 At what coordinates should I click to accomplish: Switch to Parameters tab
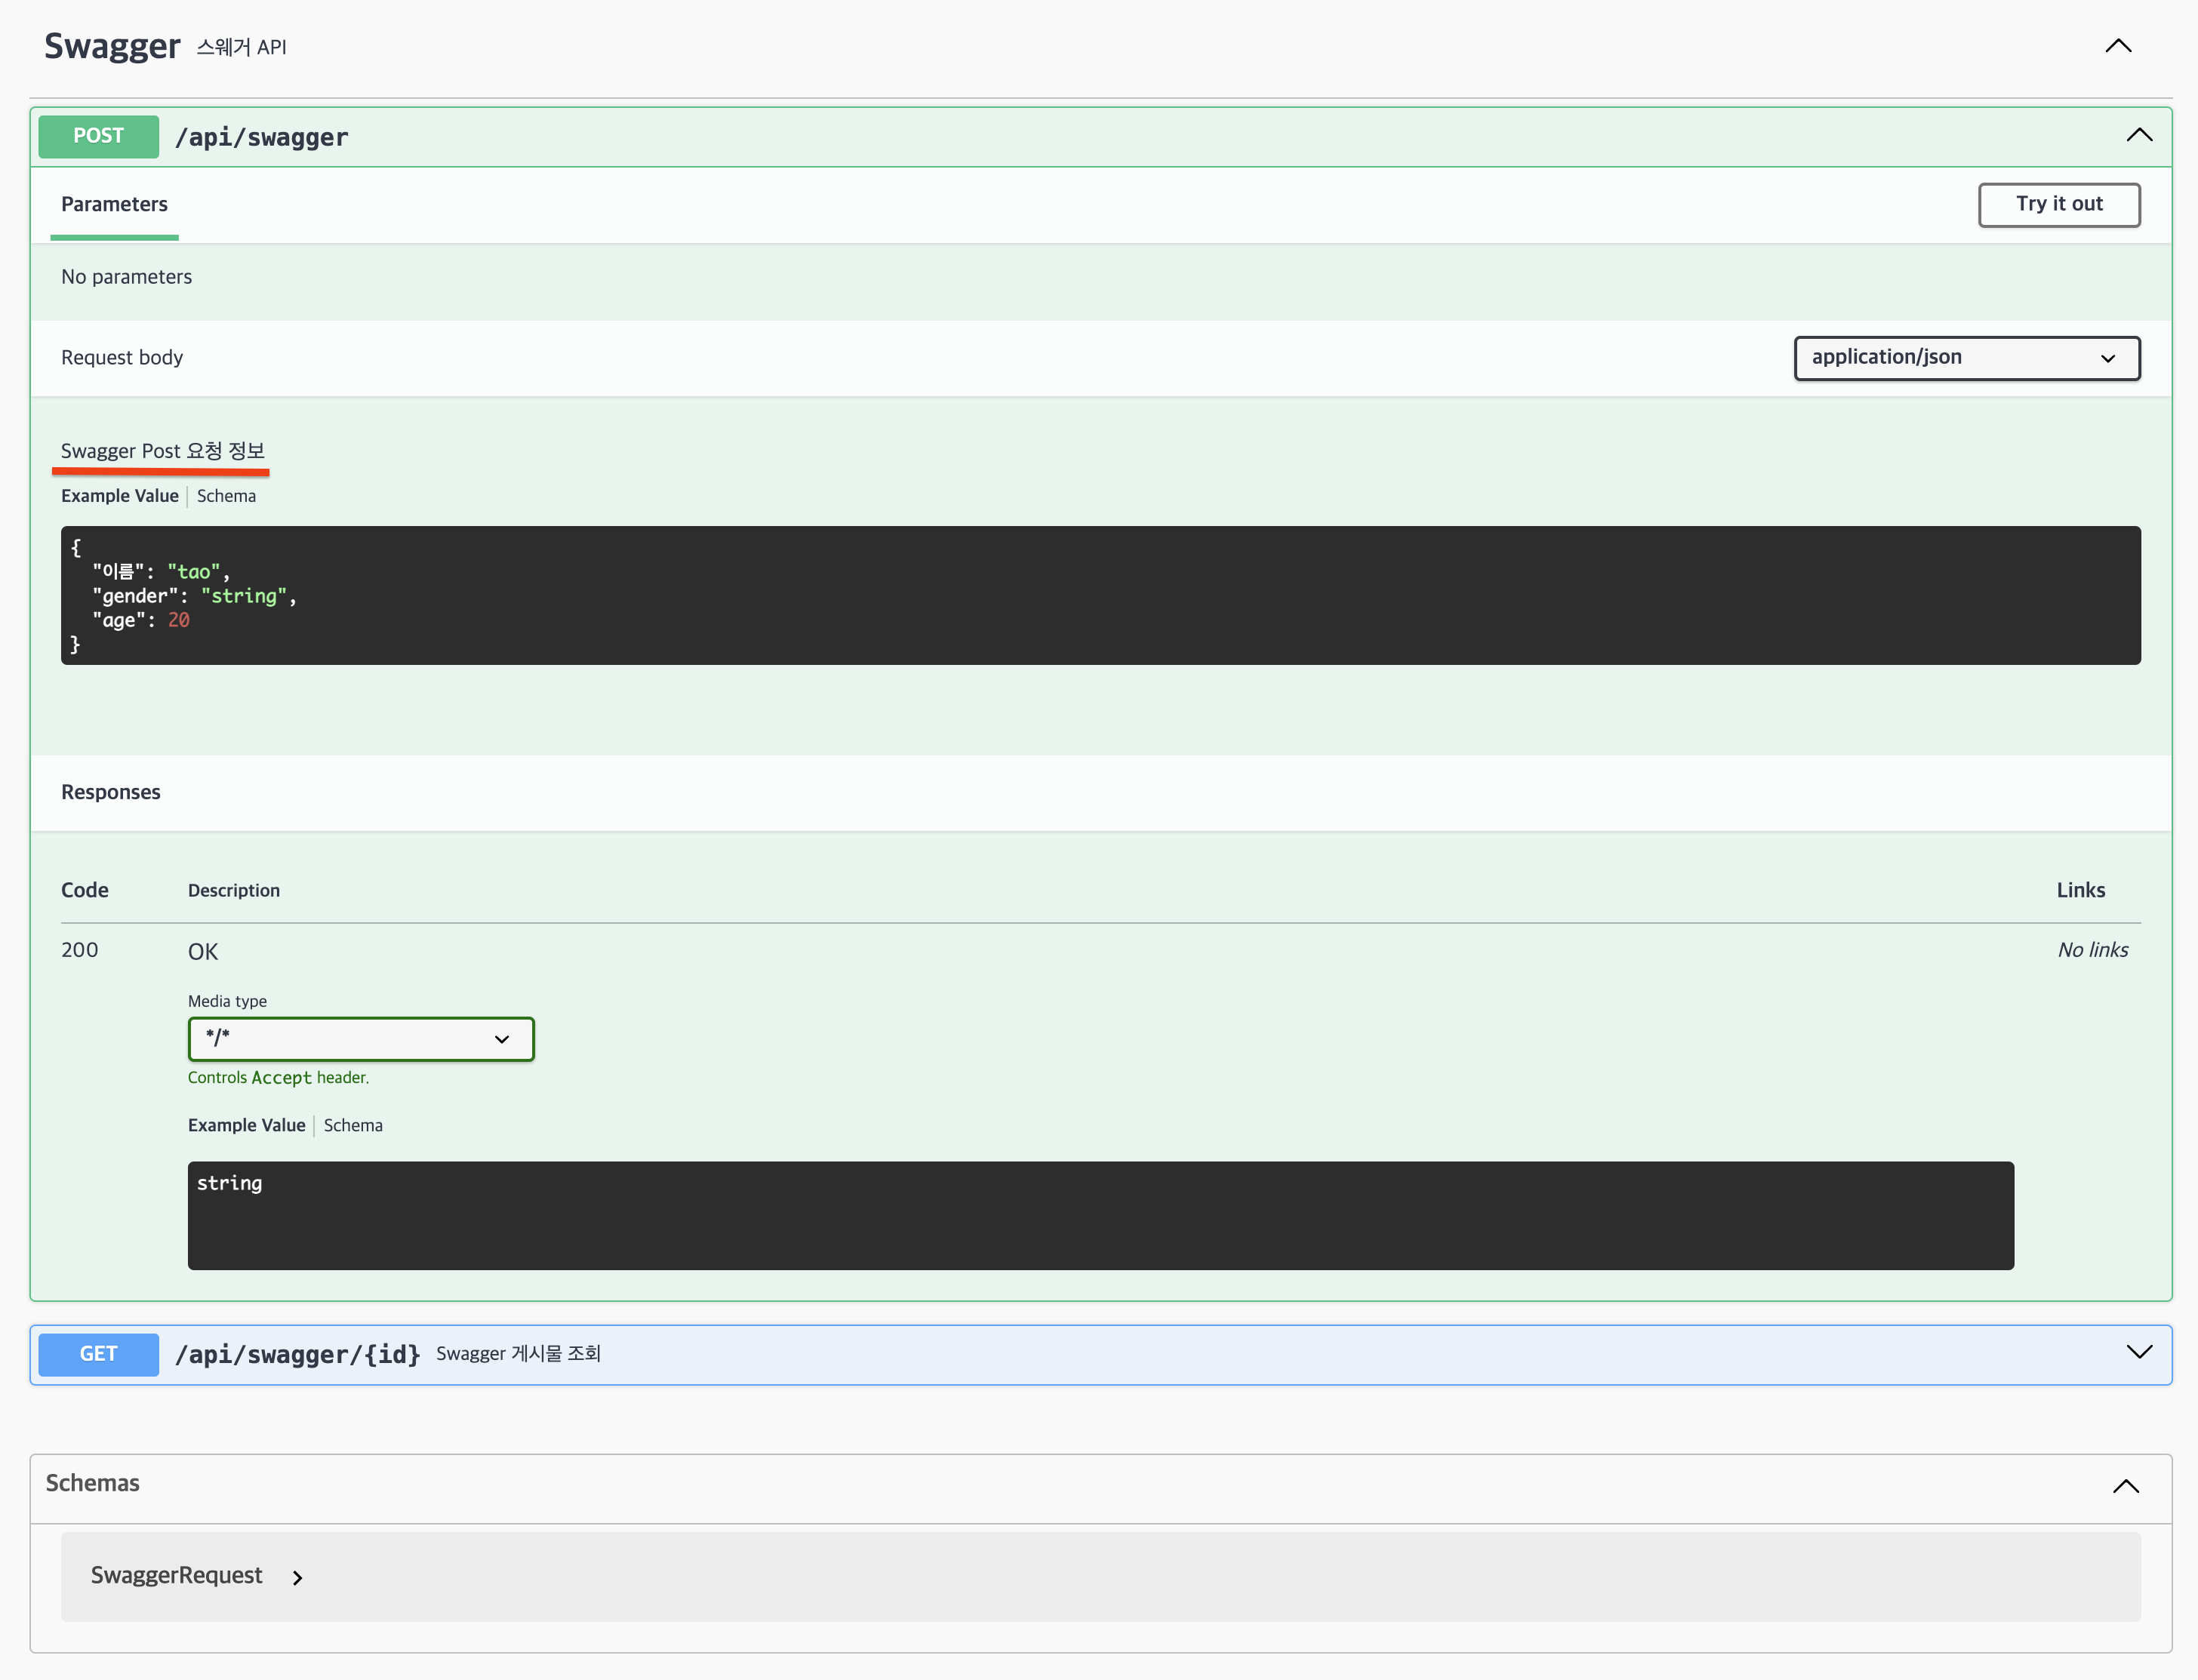tap(114, 205)
